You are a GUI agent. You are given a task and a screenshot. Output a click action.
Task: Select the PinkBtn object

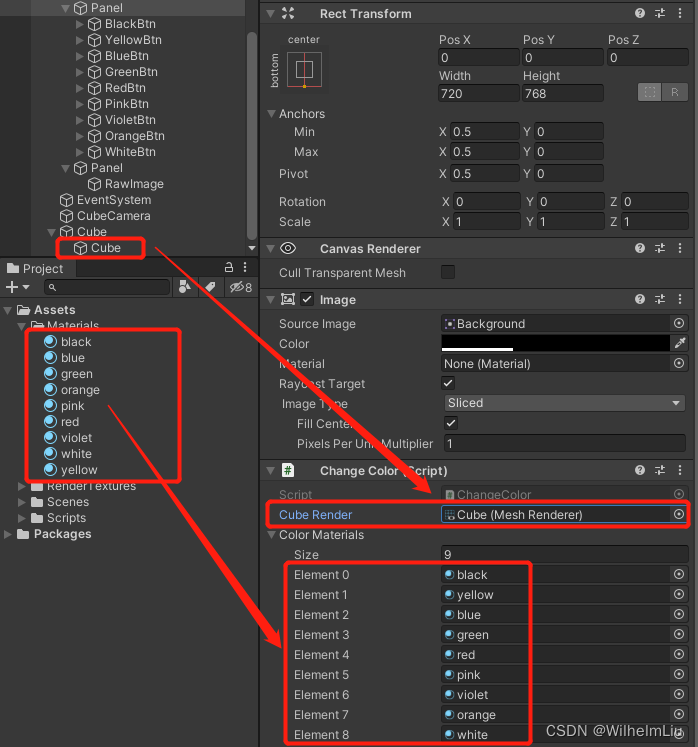(x=126, y=104)
